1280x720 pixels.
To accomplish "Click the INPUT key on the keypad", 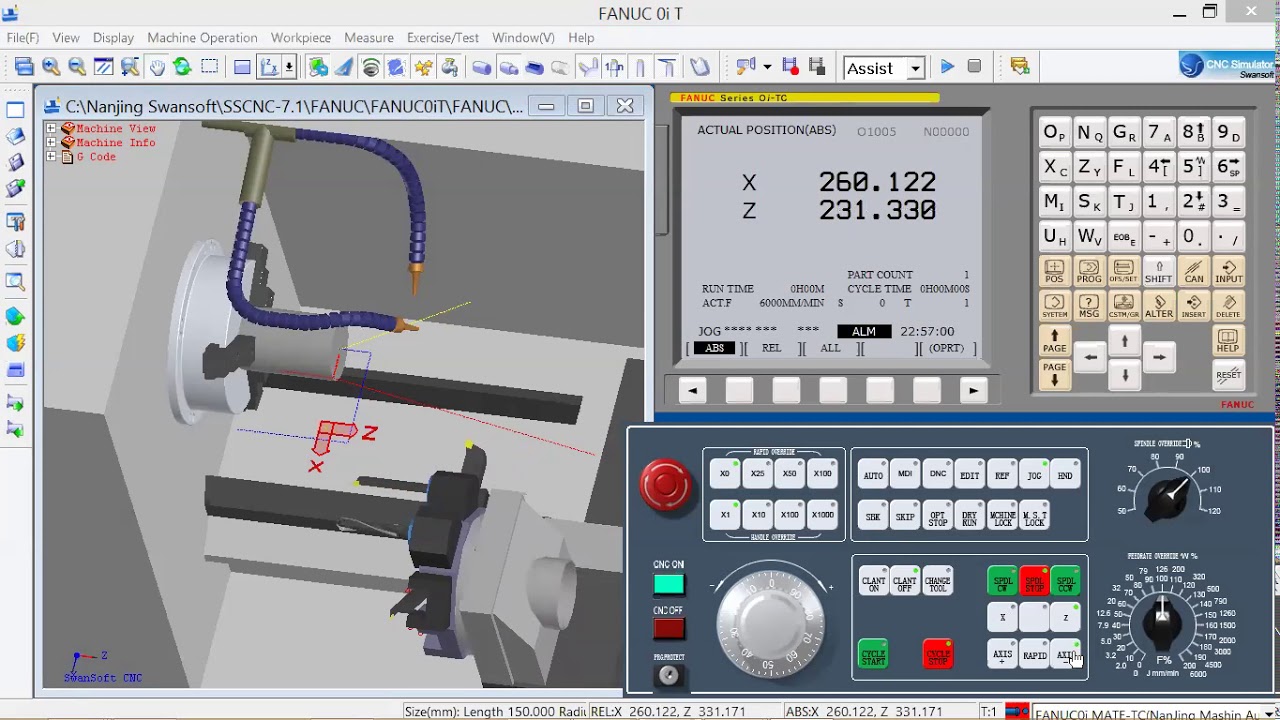I will pyautogui.click(x=1229, y=272).
